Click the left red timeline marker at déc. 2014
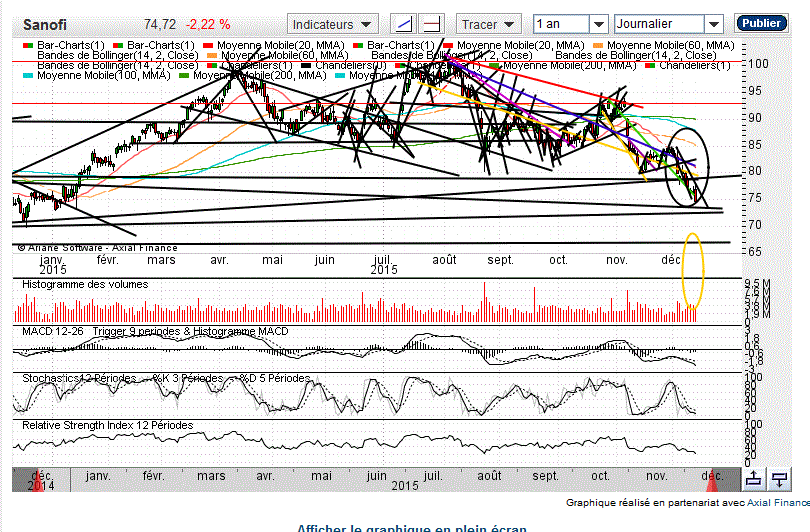 (x=38, y=483)
